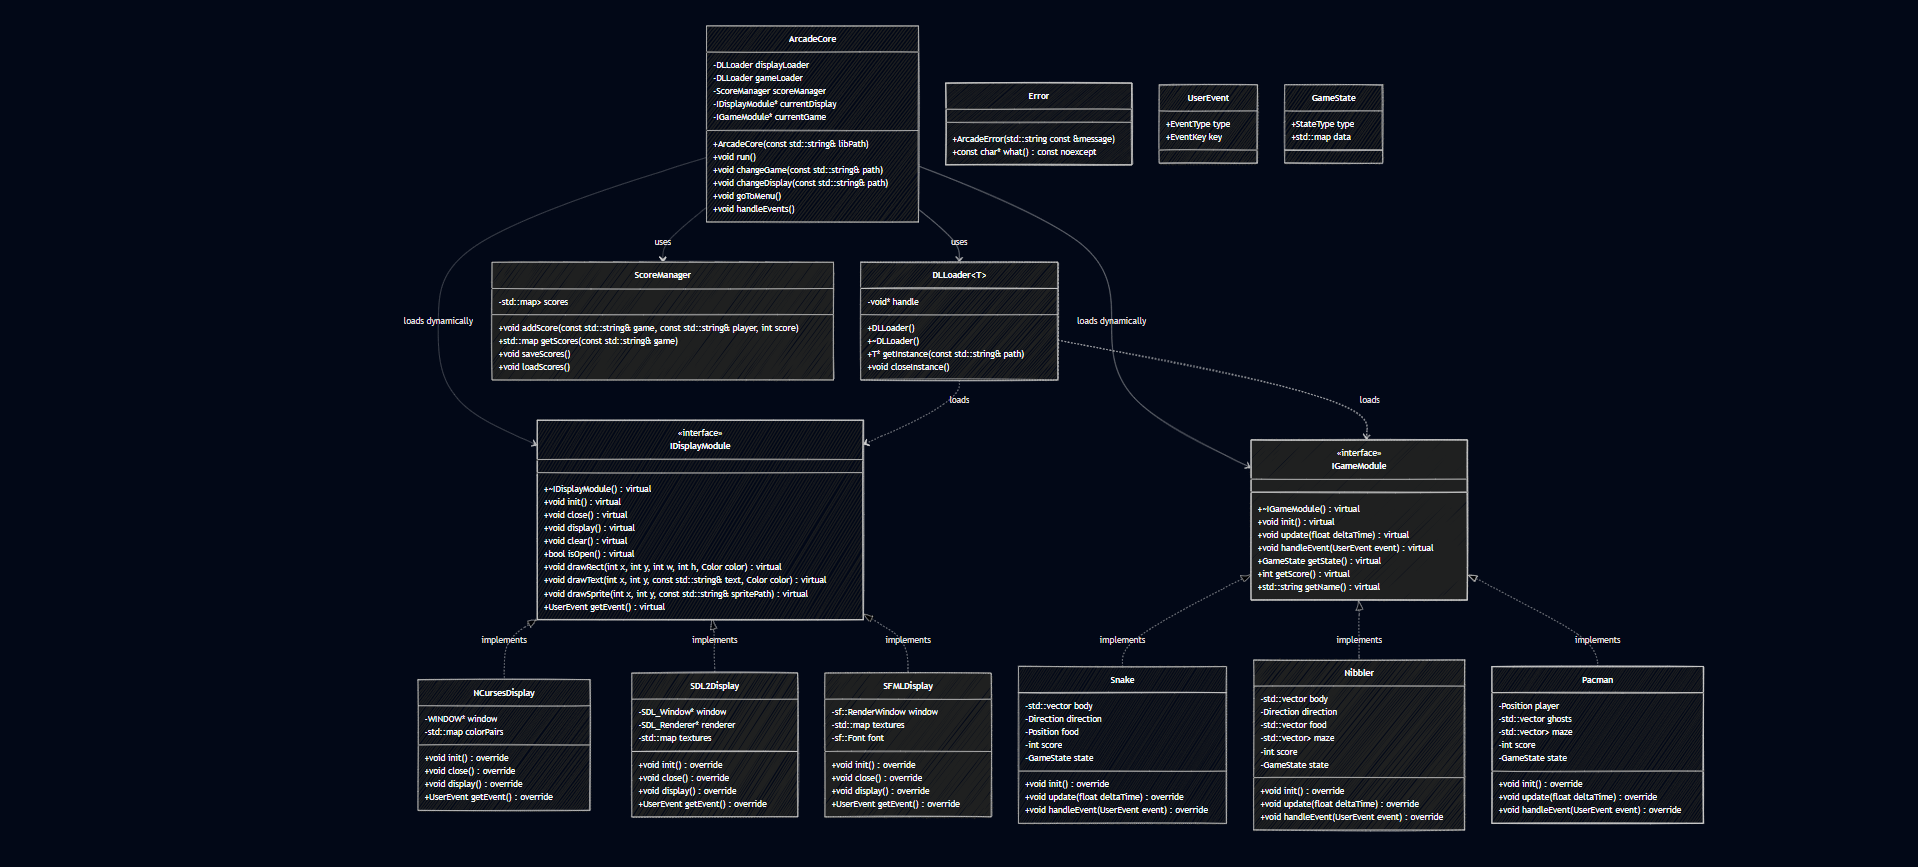The height and width of the screenshot is (867, 1918).
Task: Click the goToMenu() method in ArcadeCore
Action: tap(747, 196)
